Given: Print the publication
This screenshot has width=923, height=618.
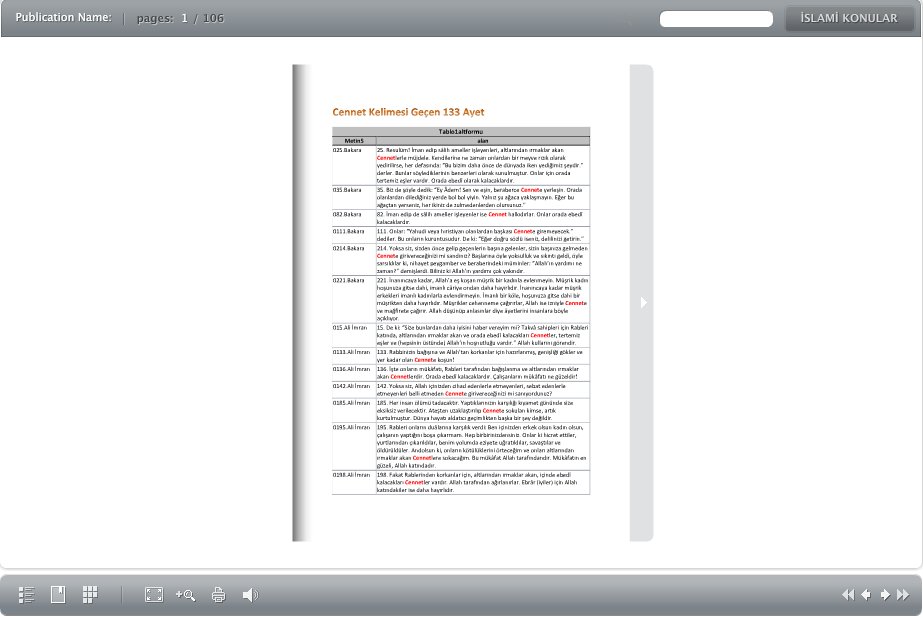Looking at the screenshot, I should tap(218, 595).
